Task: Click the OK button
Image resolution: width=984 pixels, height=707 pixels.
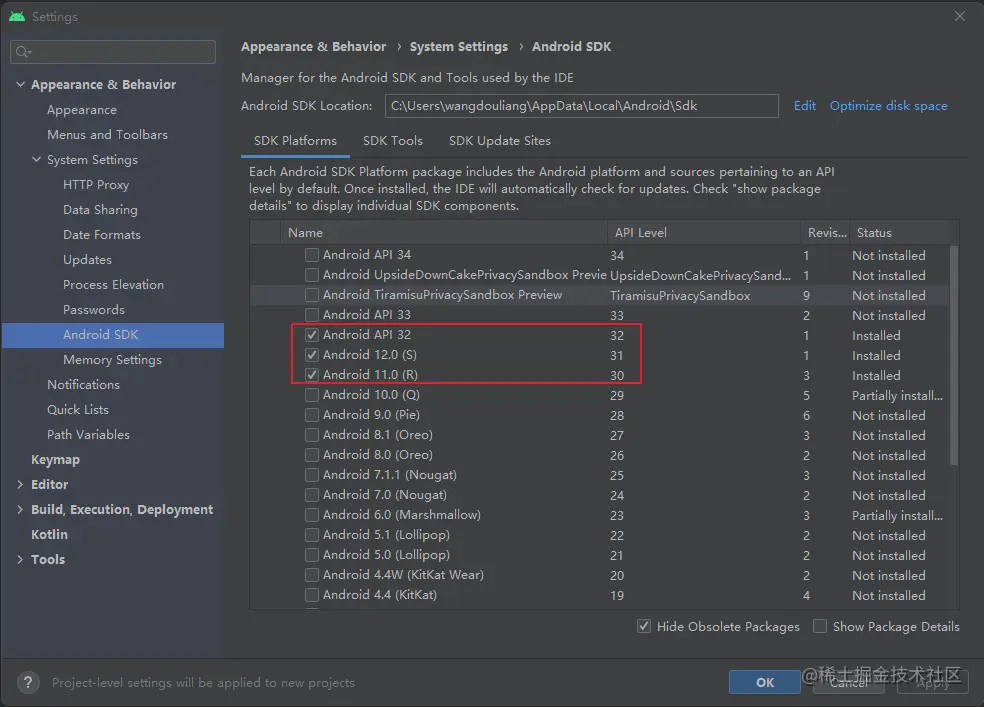Action: pos(764,683)
